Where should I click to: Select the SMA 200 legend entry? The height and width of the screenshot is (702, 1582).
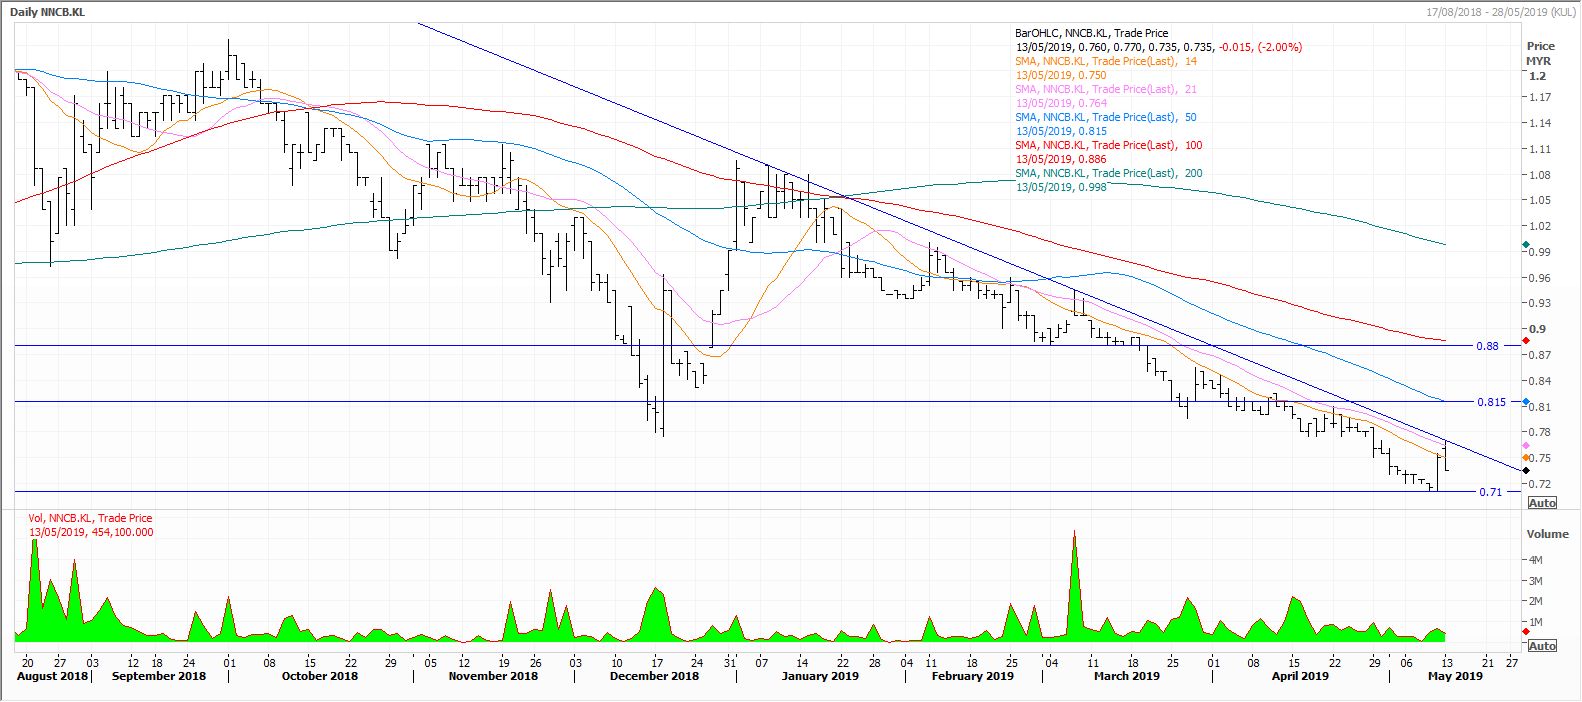1108,173
